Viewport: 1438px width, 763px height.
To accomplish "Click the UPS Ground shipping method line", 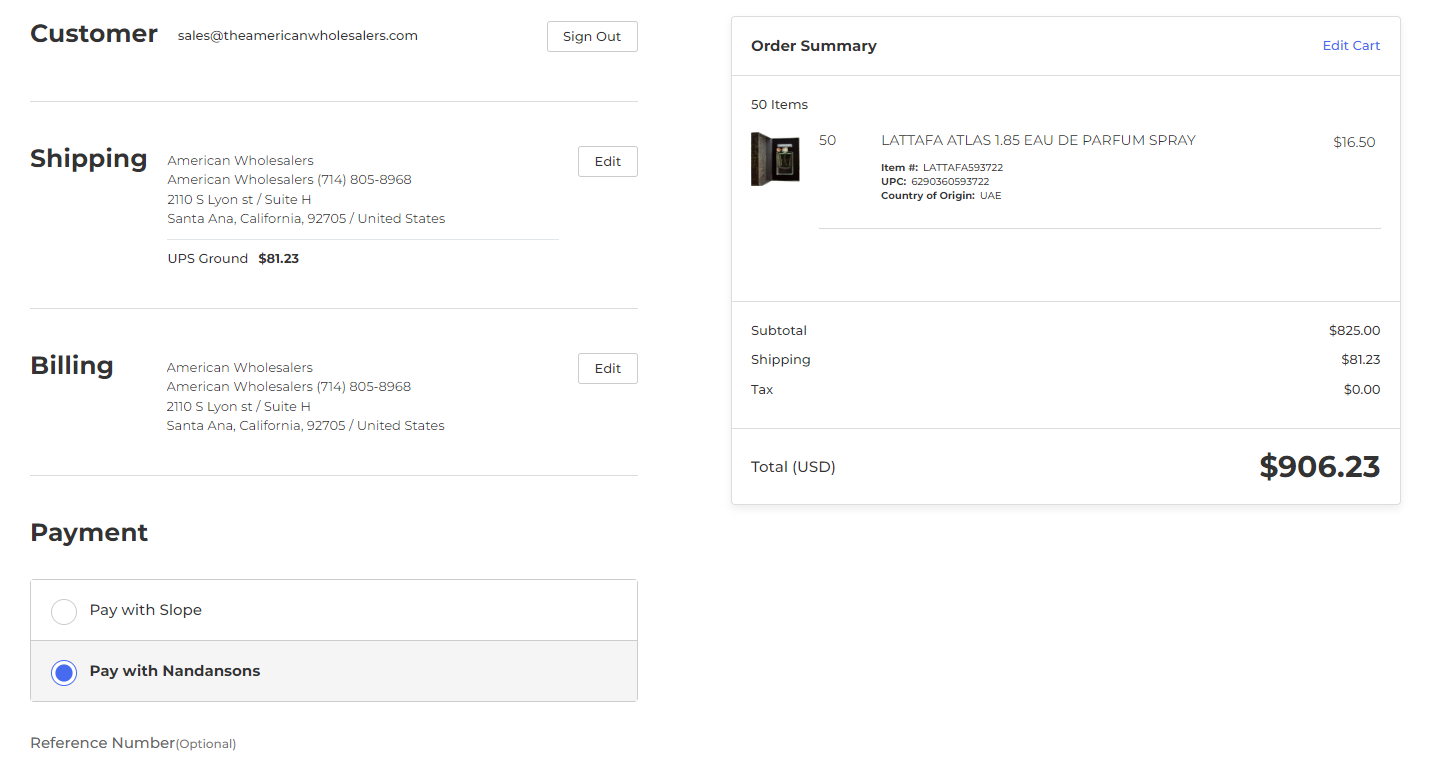I will click(x=233, y=258).
